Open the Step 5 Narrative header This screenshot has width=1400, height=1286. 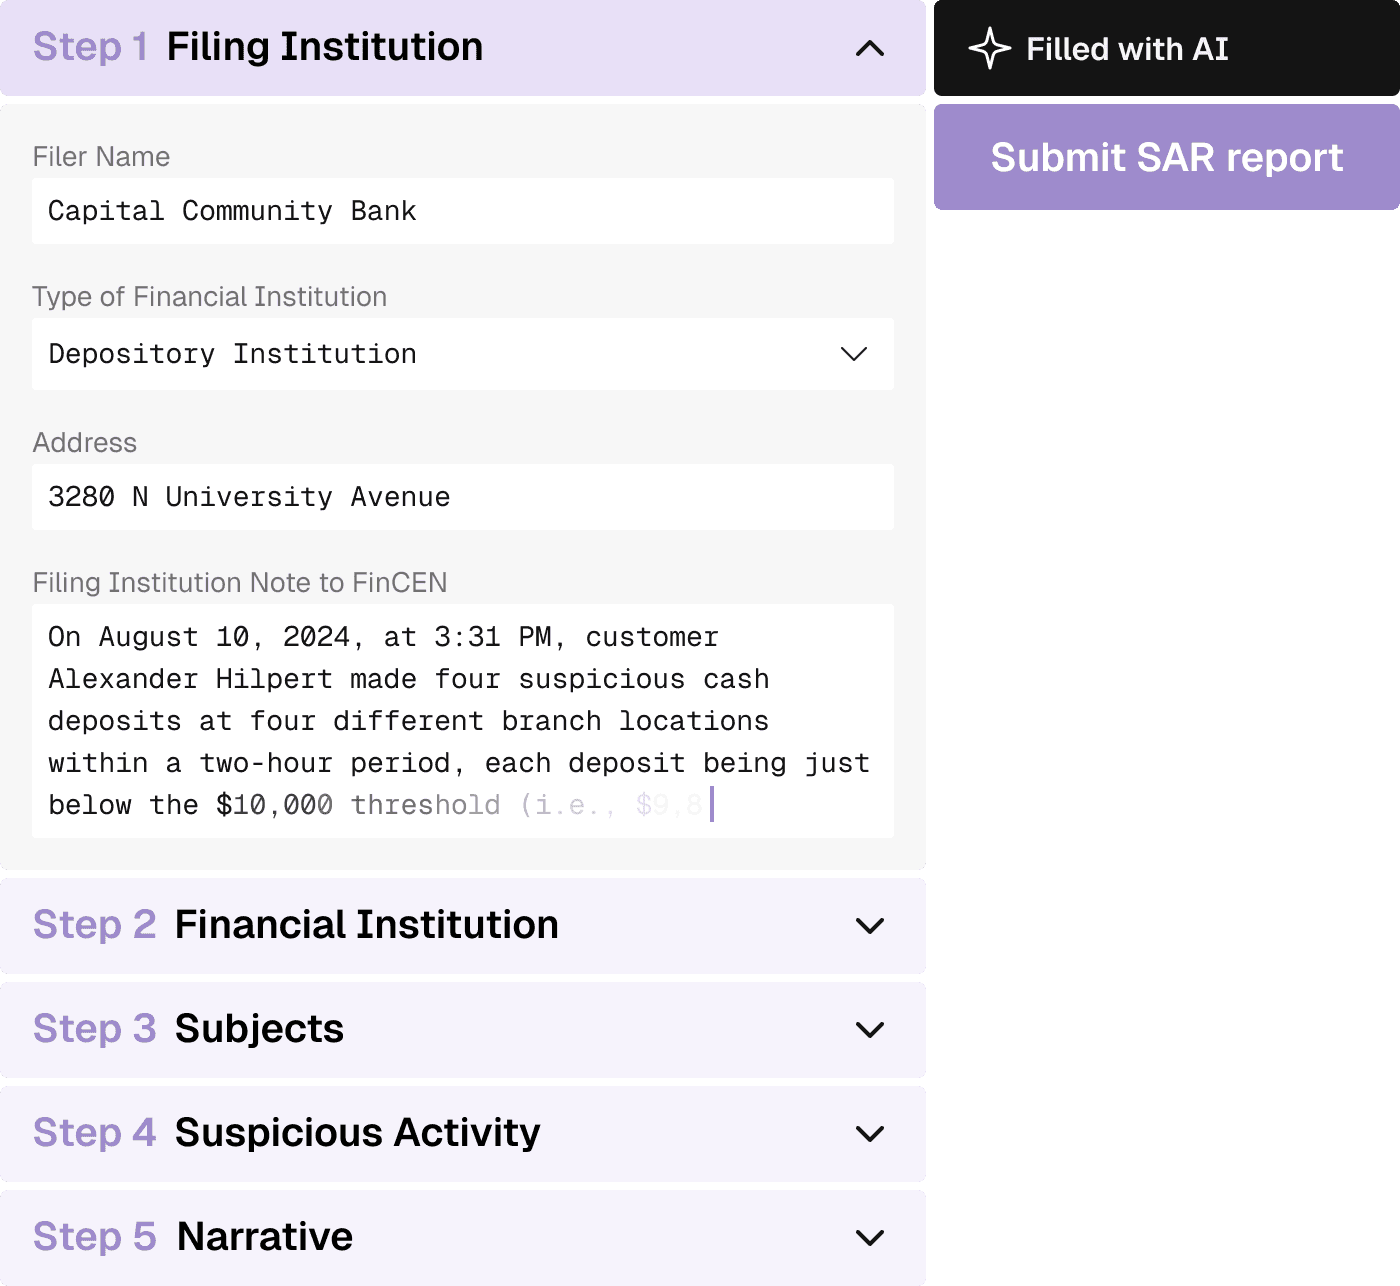pyautogui.click(x=463, y=1238)
